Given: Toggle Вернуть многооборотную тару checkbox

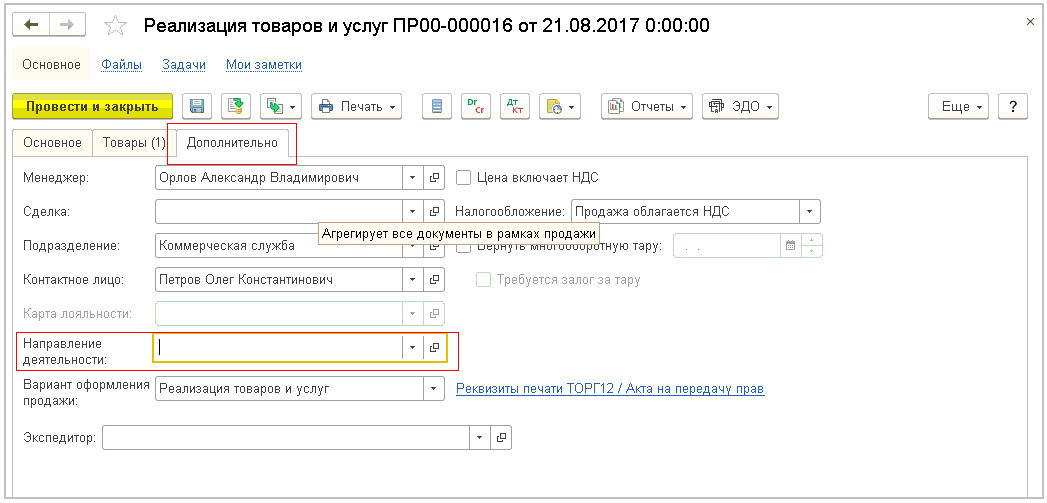Looking at the screenshot, I should (463, 246).
